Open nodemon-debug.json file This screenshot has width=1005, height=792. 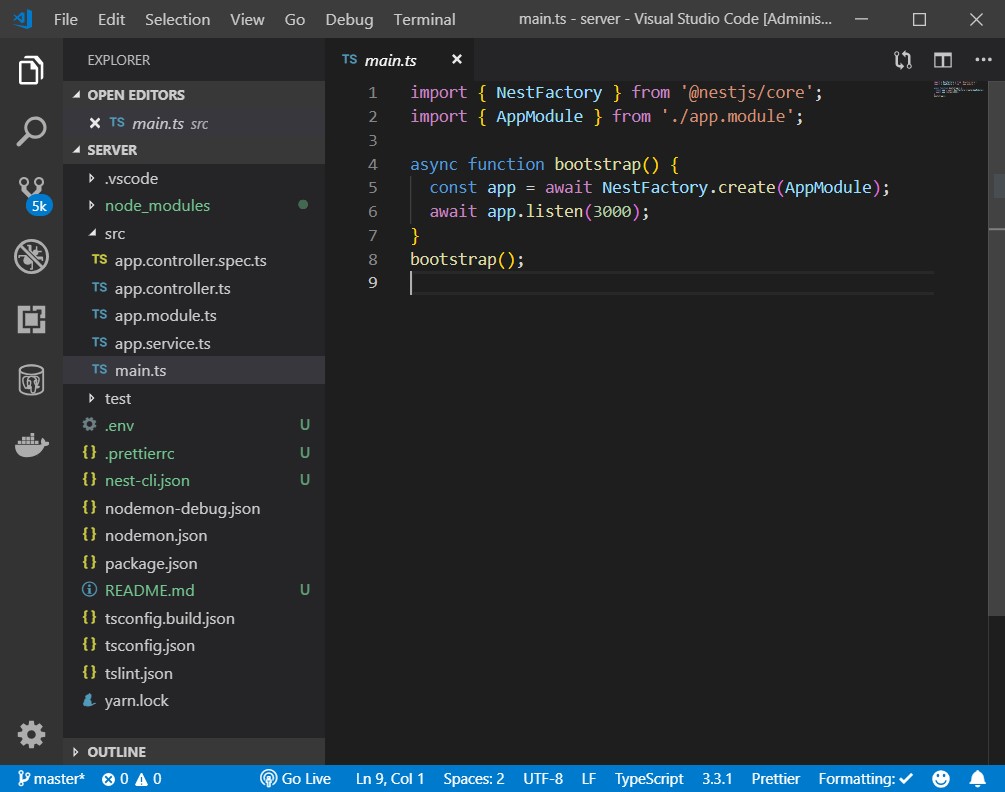tap(194, 508)
